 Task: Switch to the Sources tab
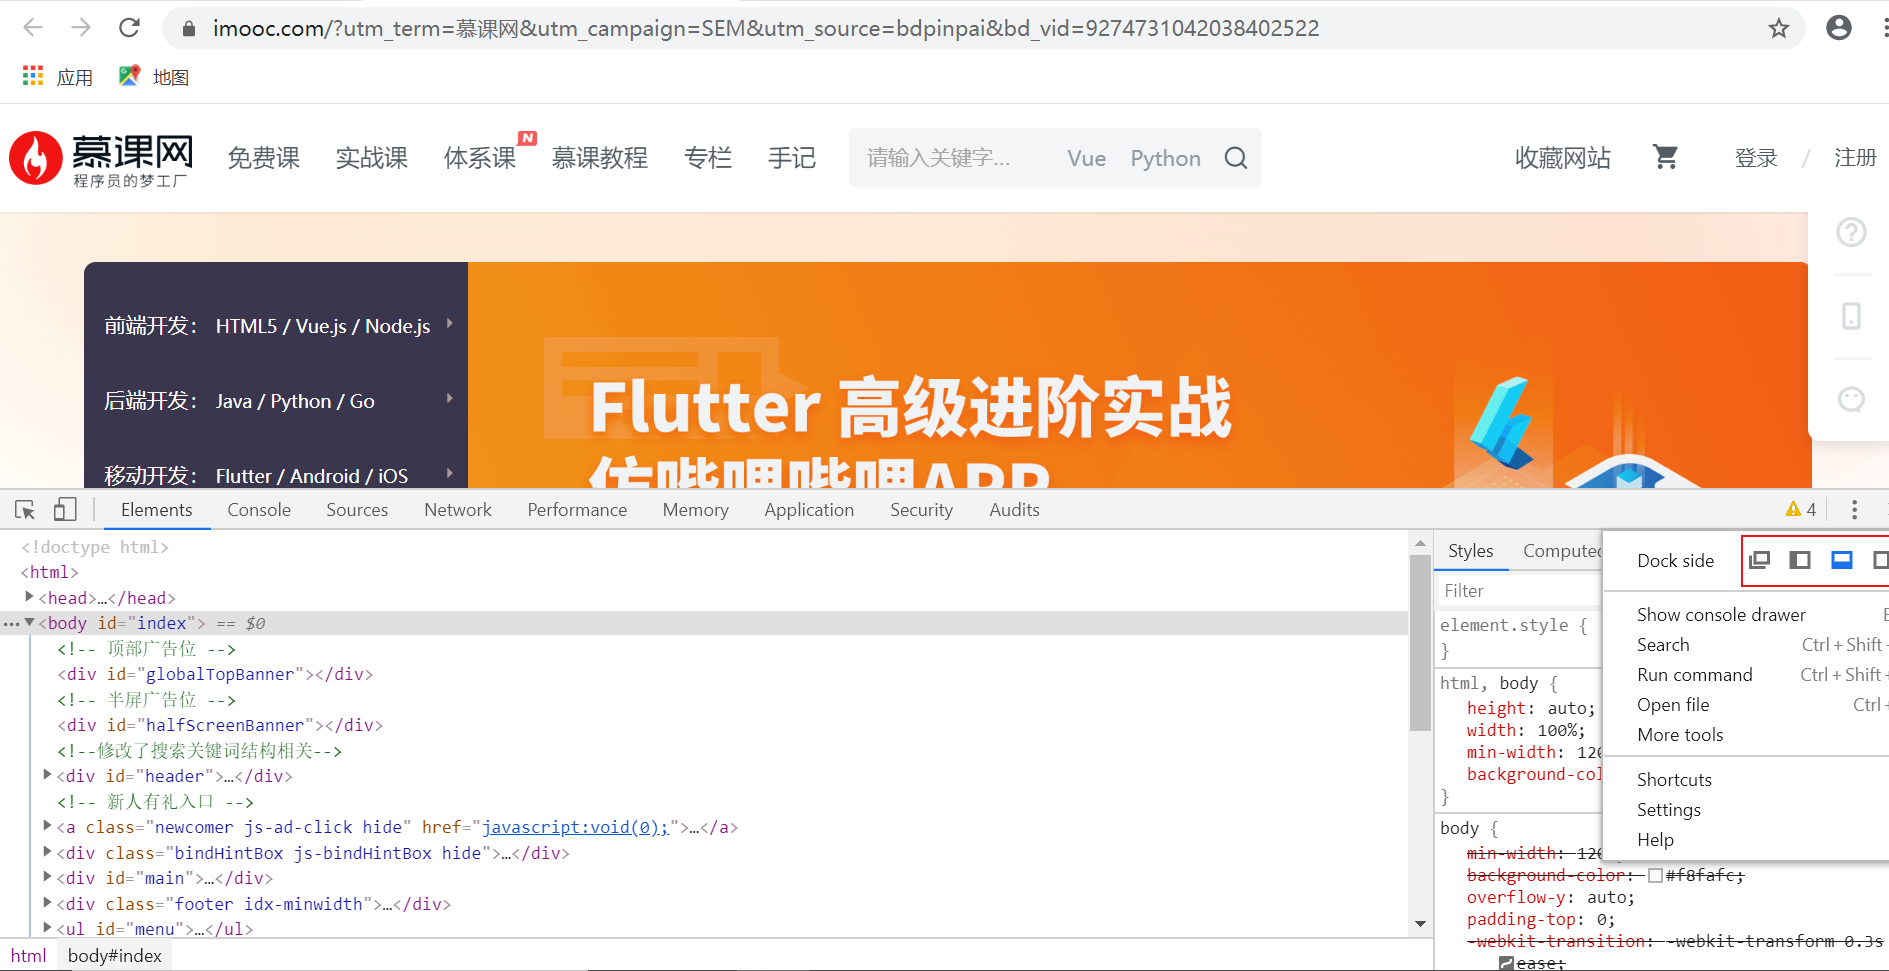pos(357,510)
